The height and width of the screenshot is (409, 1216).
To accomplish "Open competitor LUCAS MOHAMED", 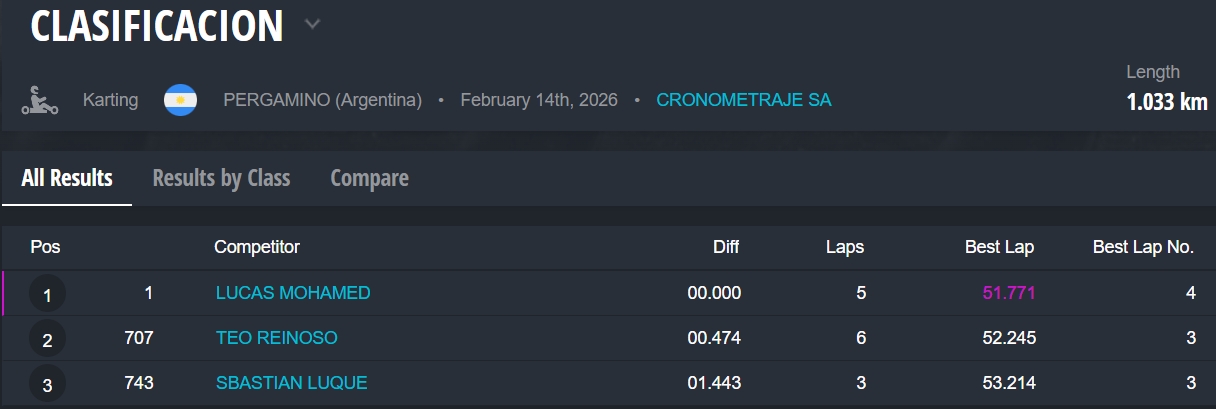I will pyautogui.click(x=293, y=293).
